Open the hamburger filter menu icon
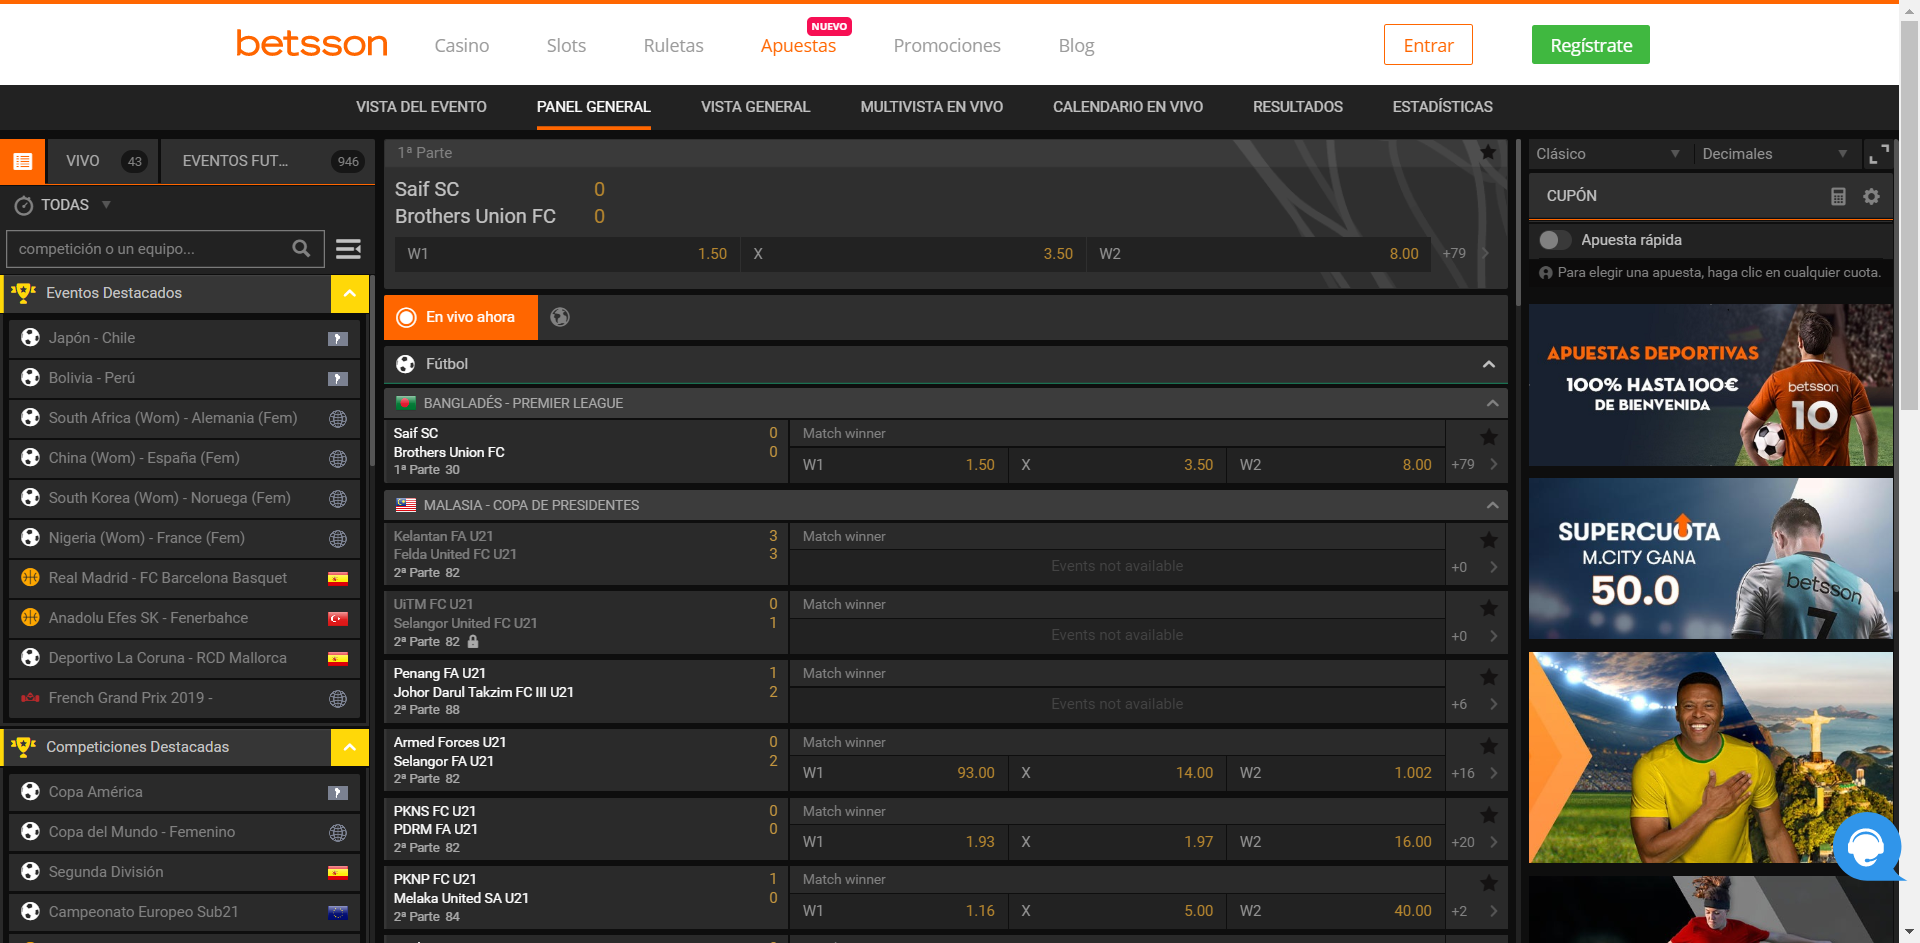This screenshot has height=943, width=1920. pyautogui.click(x=348, y=249)
